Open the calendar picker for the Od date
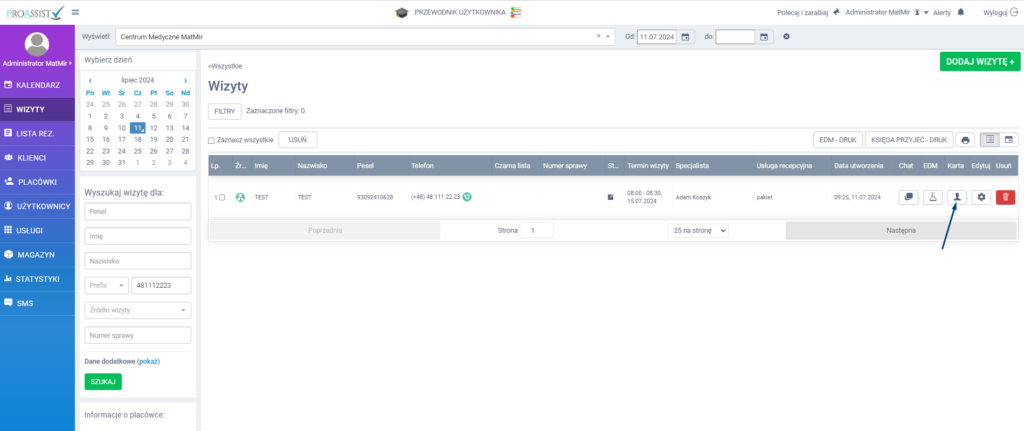 (687, 37)
